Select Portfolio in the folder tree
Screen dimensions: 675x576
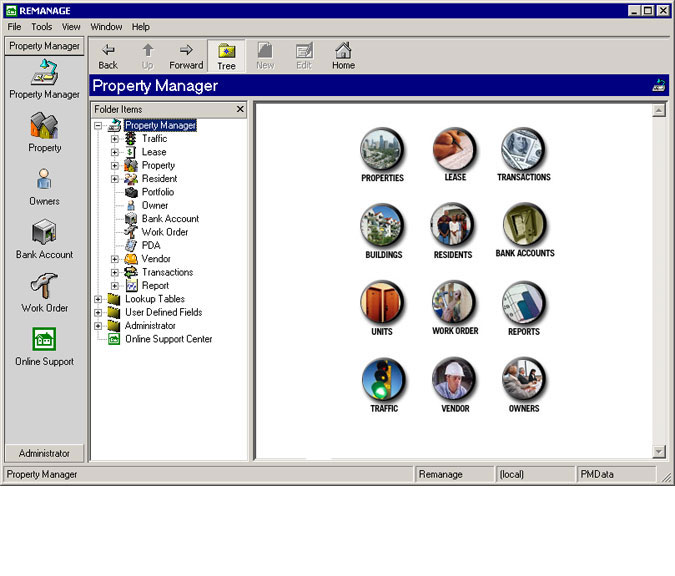coord(158,192)
